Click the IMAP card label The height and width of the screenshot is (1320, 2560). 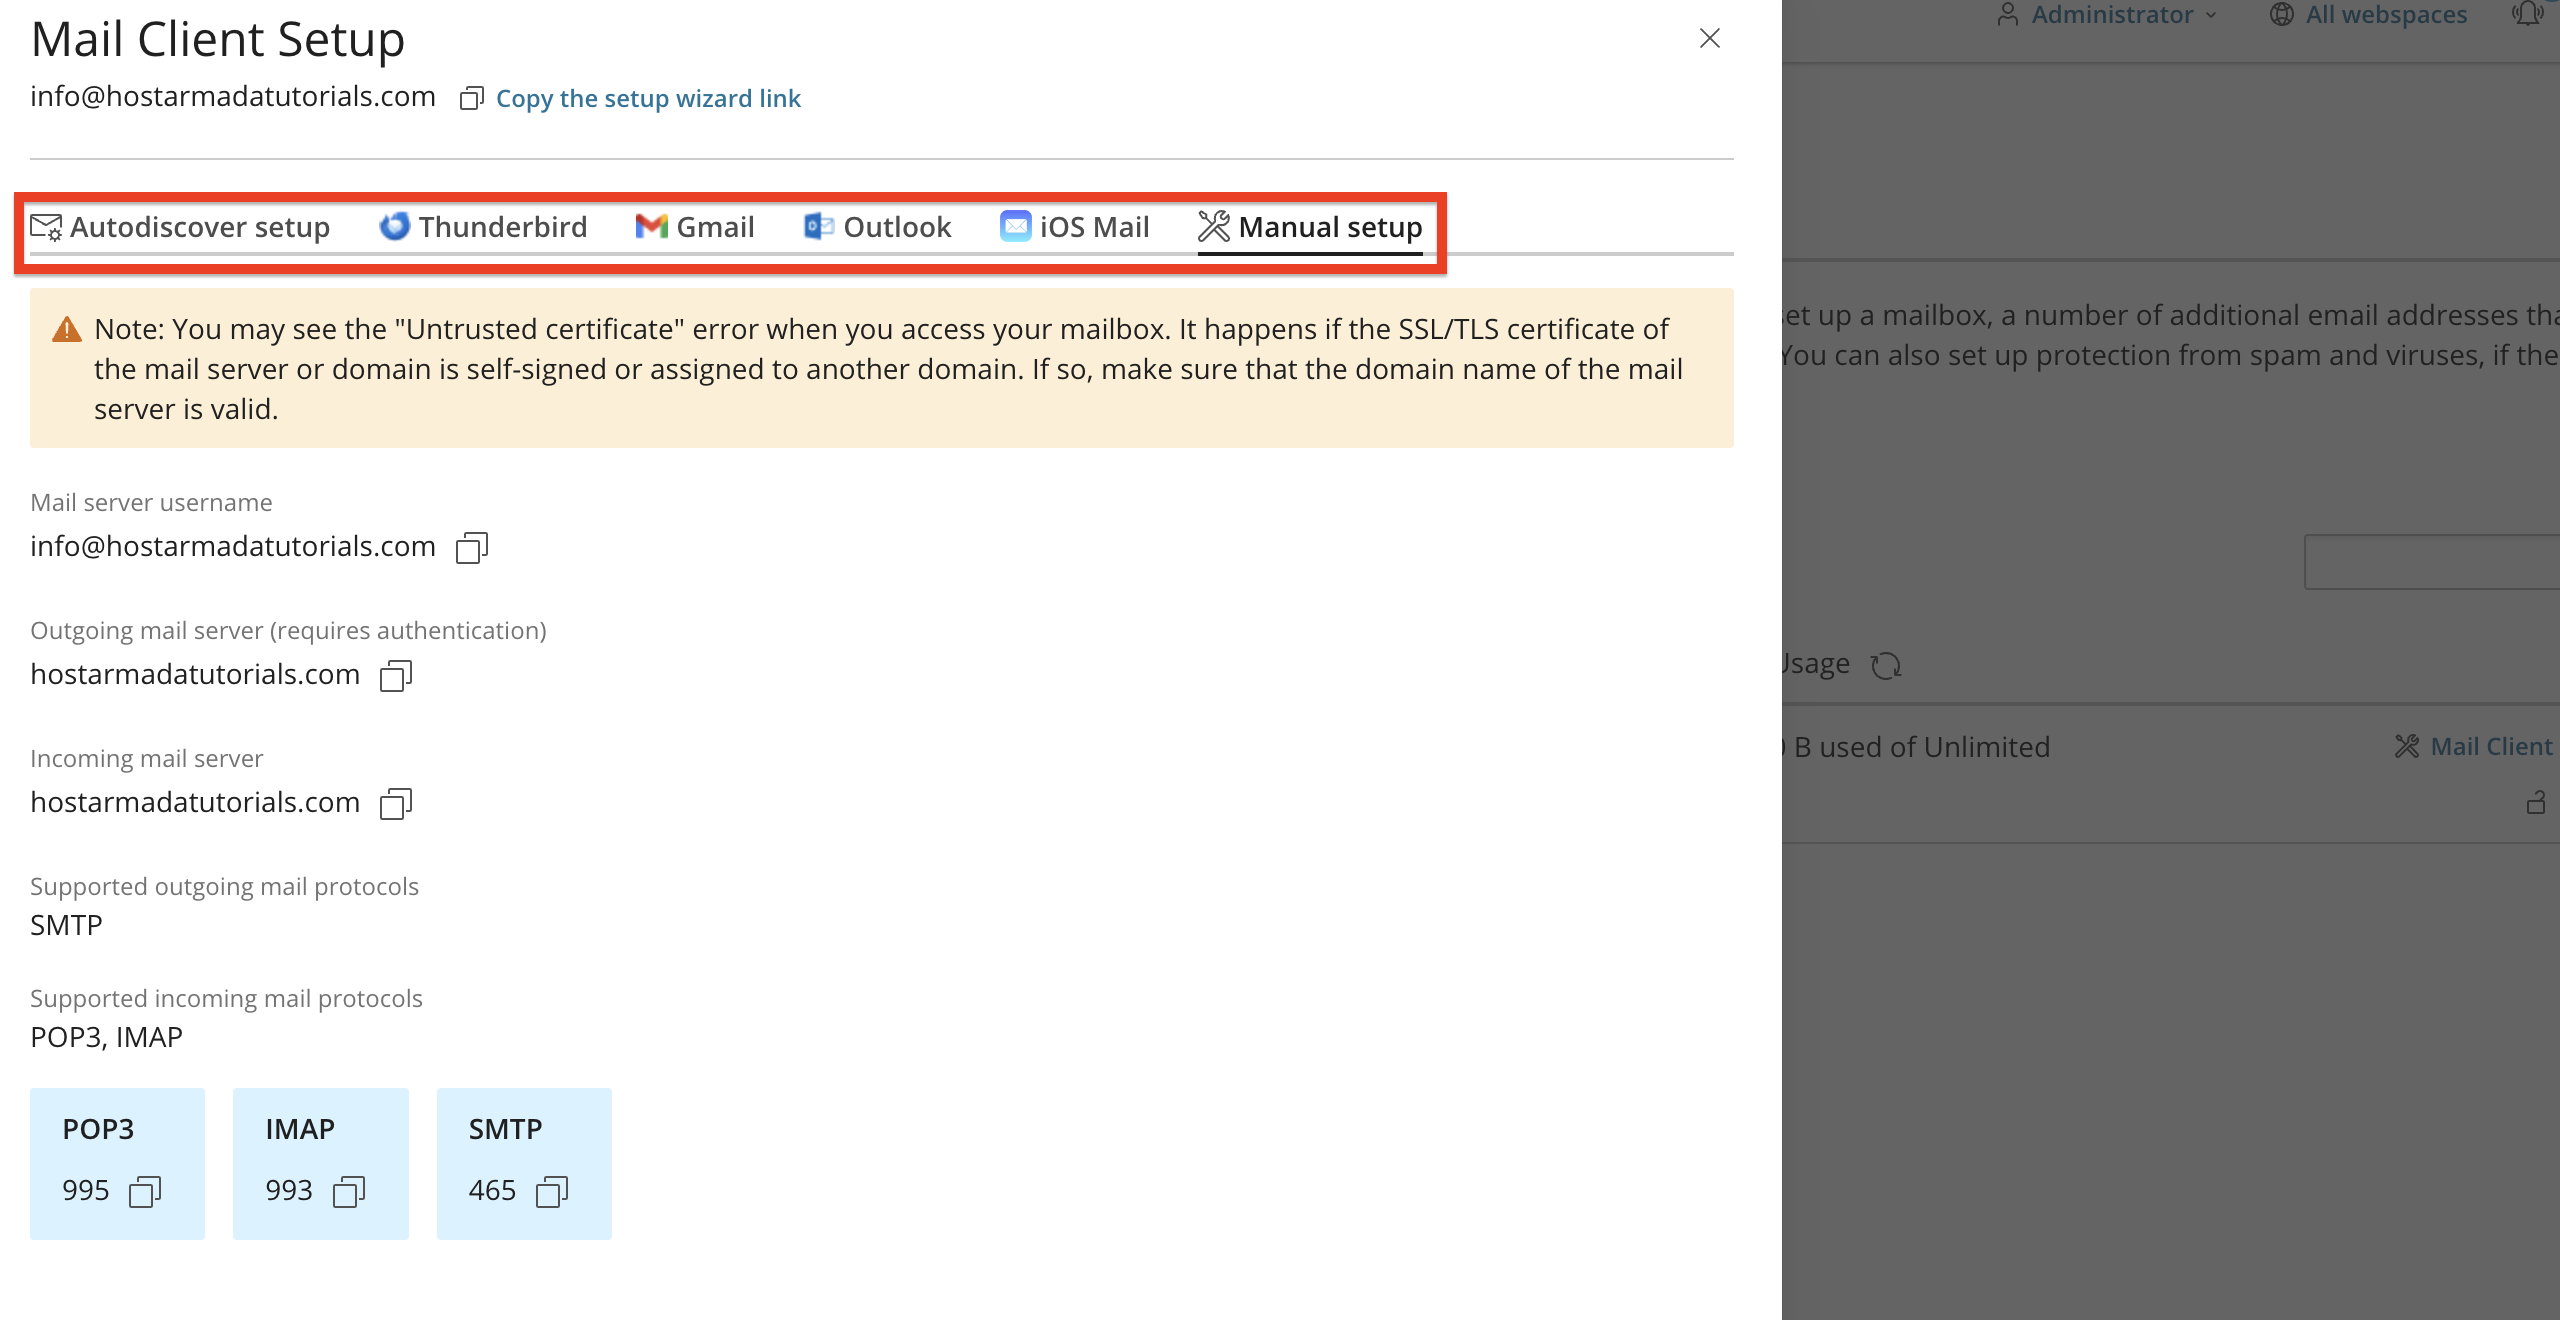(x=300, y=1129)
